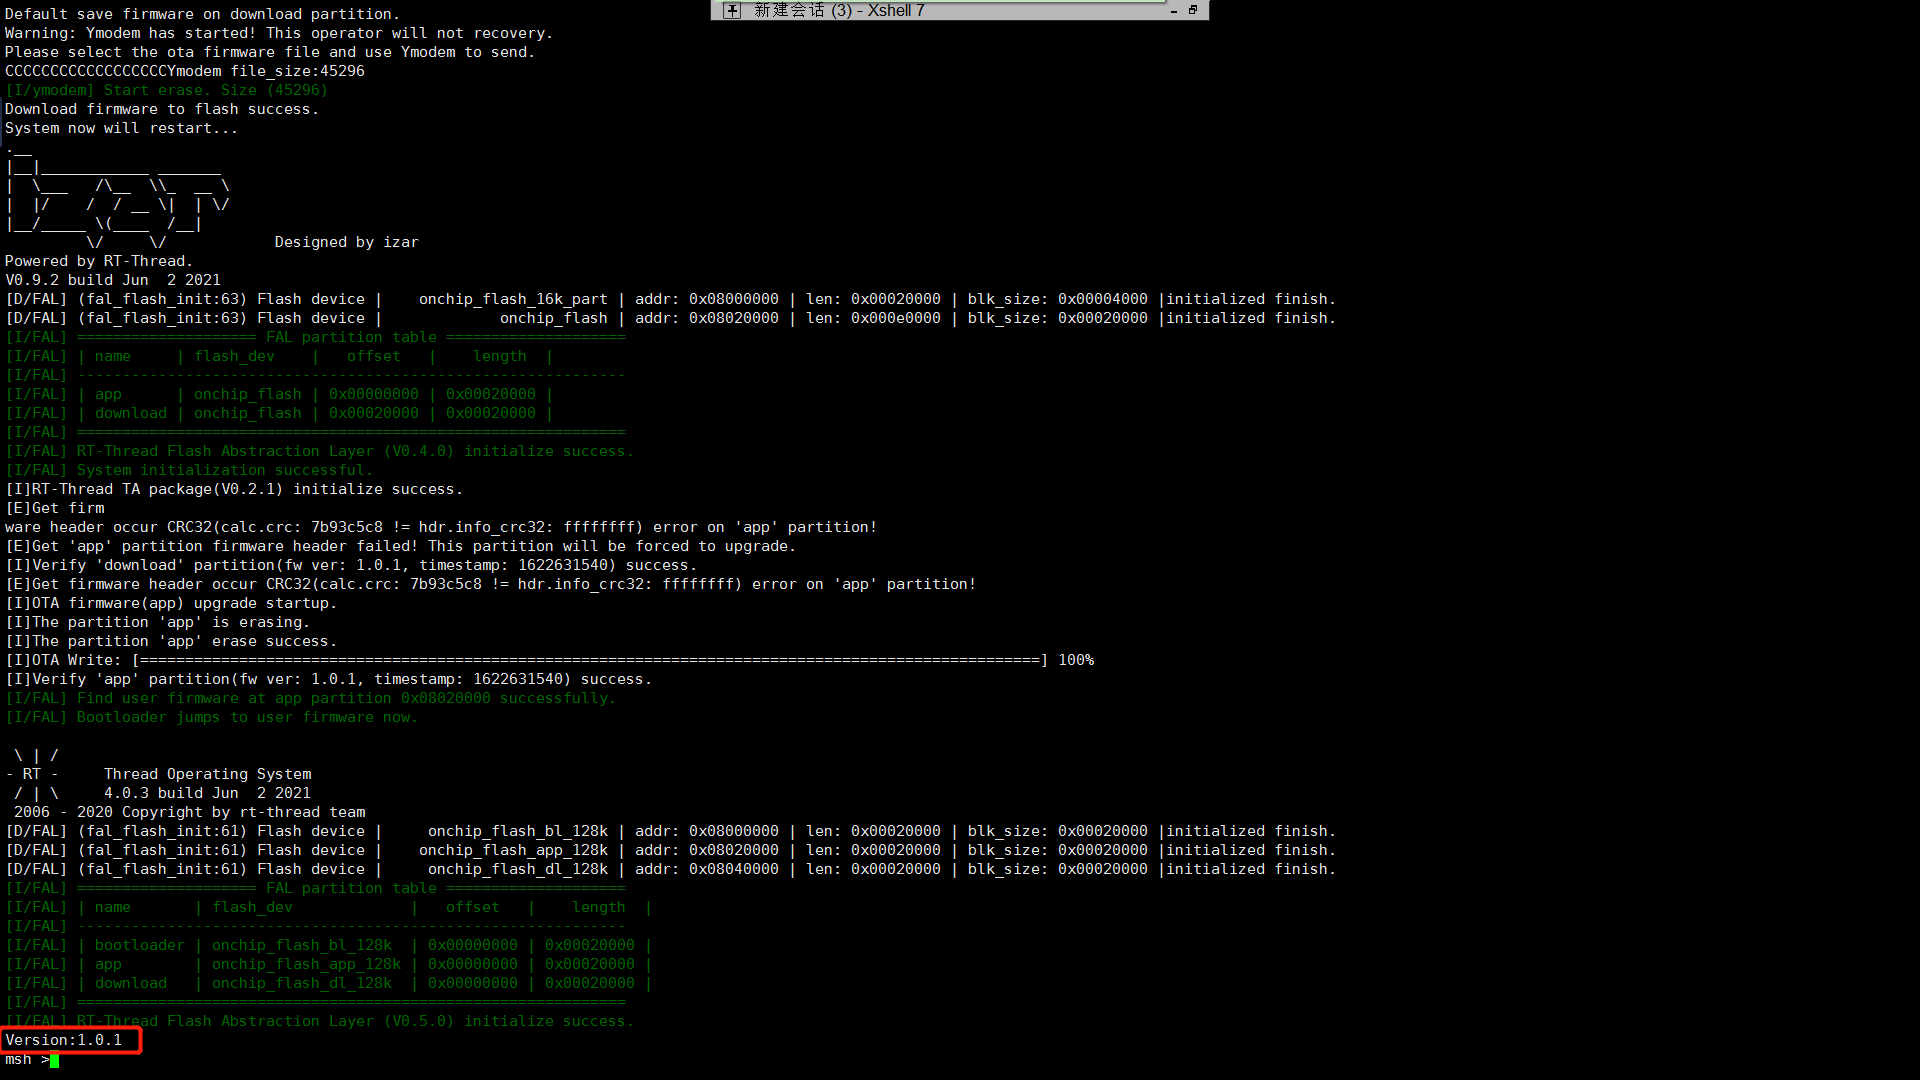Click 'Download firmware to flash success.' line
The width and height of the screenshot is (1920, 1080).
162,109
